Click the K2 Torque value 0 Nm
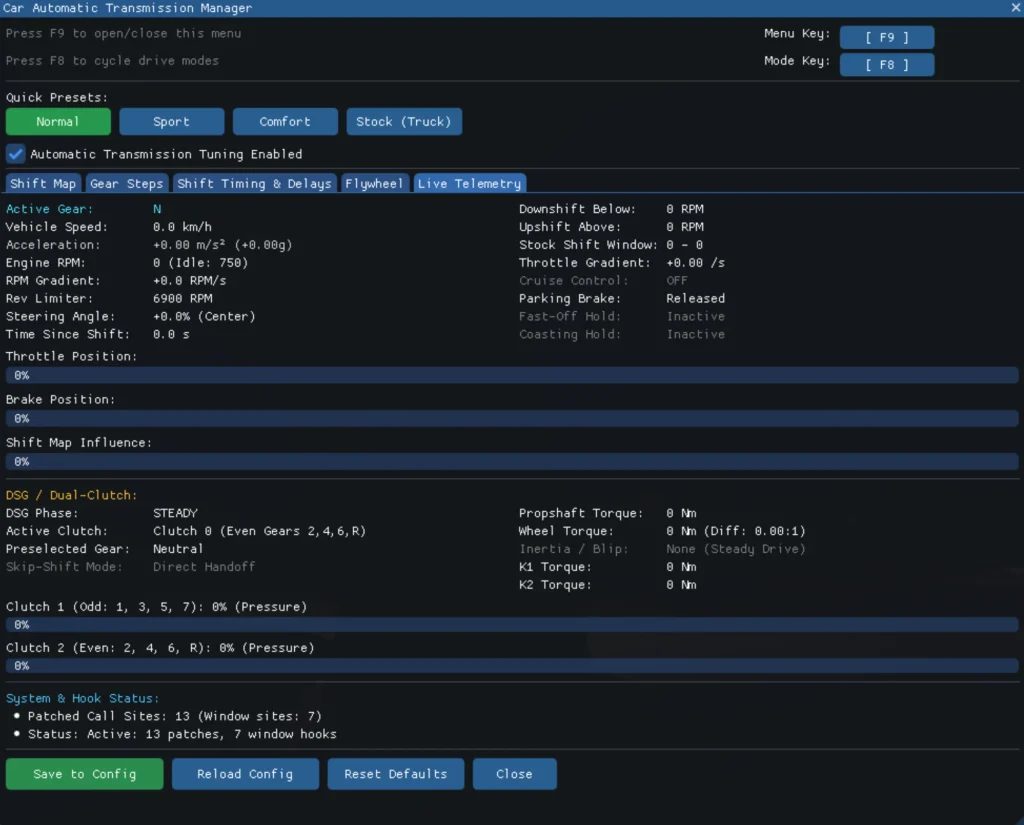This screenshot has width=1024, height=825. point(681,585)
